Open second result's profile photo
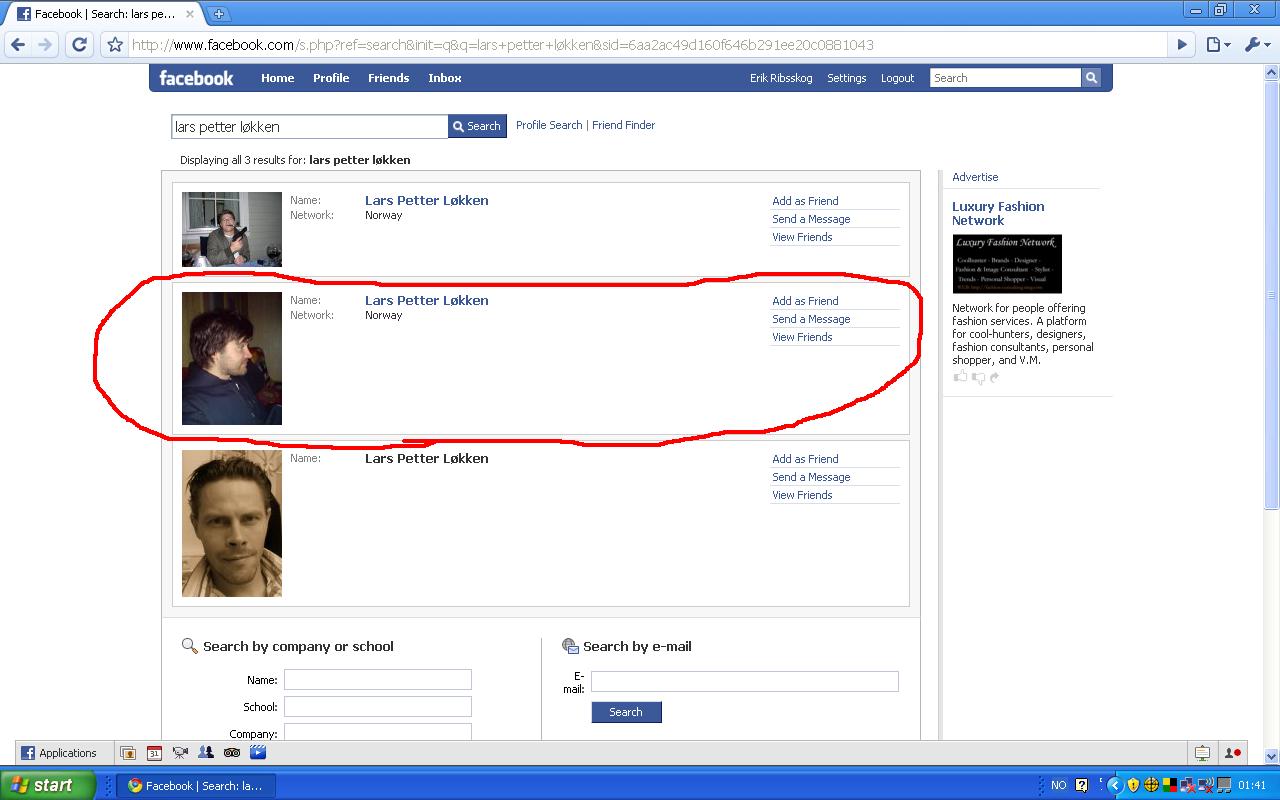 click(x=232, y=358)
